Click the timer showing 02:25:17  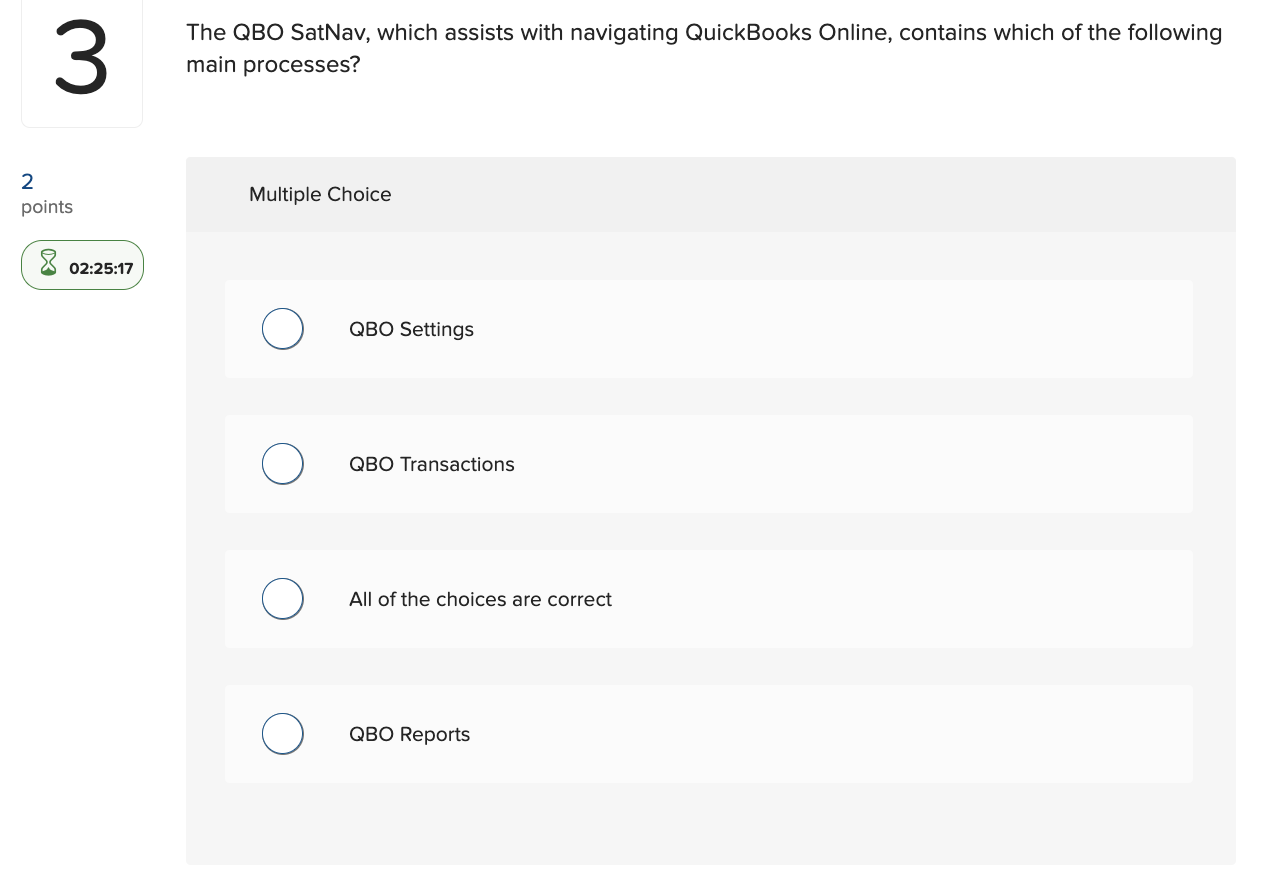tap(98, 268)
